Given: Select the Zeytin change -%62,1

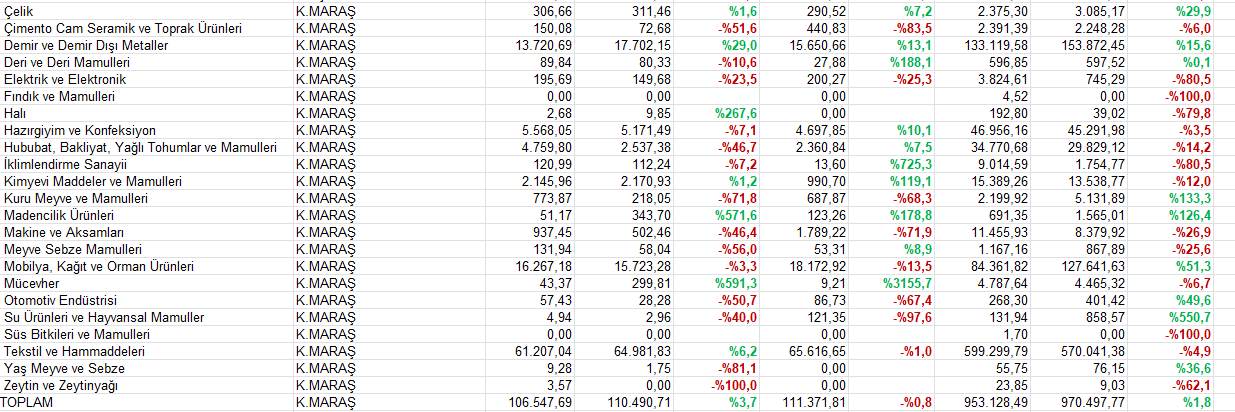Looking at the screenshot, I should click(x=1192, y=385).
